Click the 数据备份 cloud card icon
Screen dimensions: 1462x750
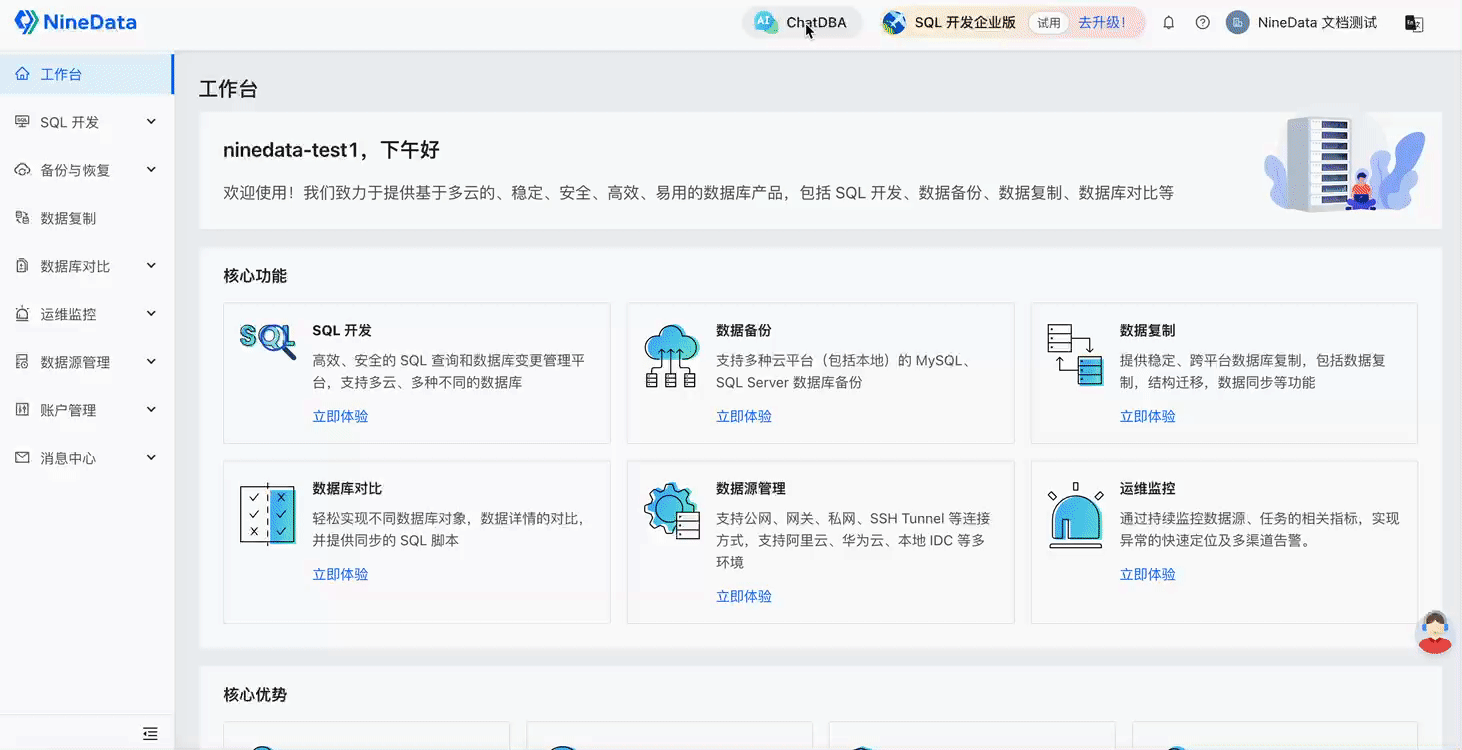[671, 356]
